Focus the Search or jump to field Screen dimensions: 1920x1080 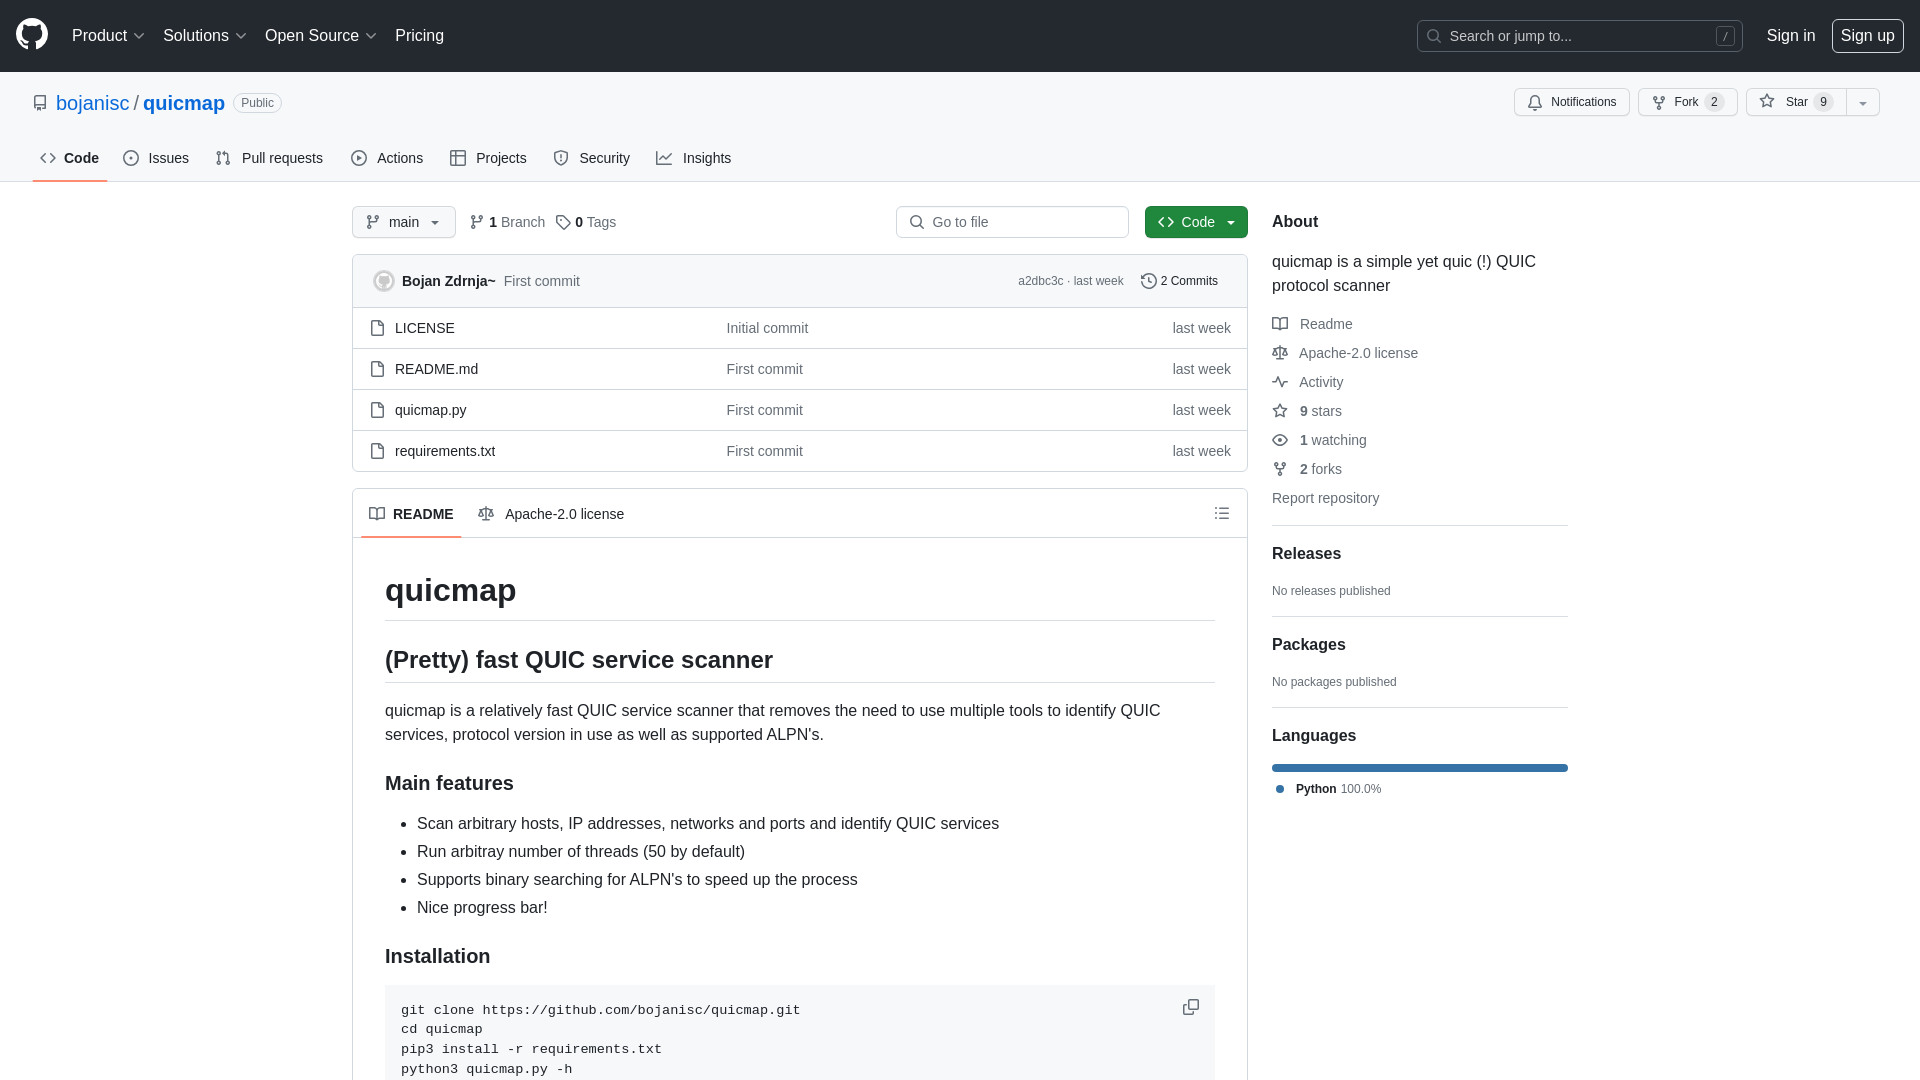[1579, 36]
